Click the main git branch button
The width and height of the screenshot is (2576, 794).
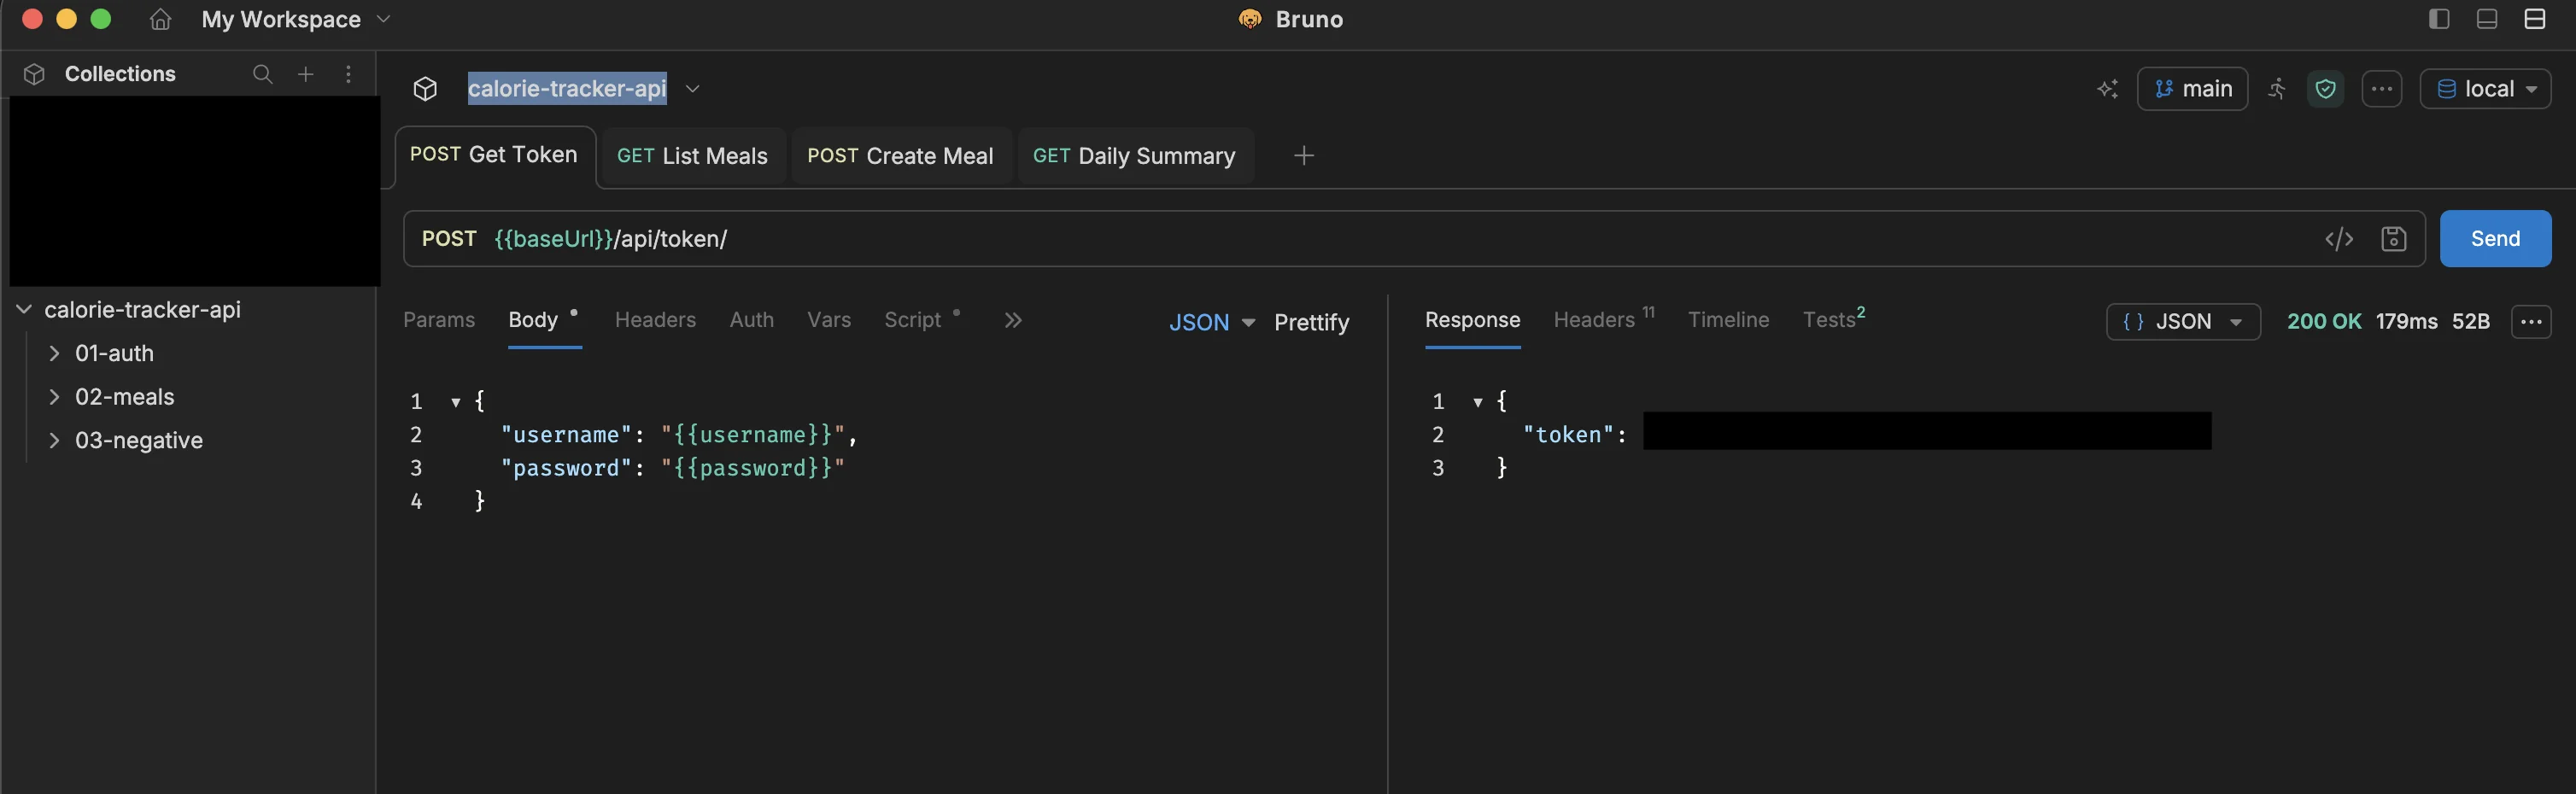[2192, 89]
